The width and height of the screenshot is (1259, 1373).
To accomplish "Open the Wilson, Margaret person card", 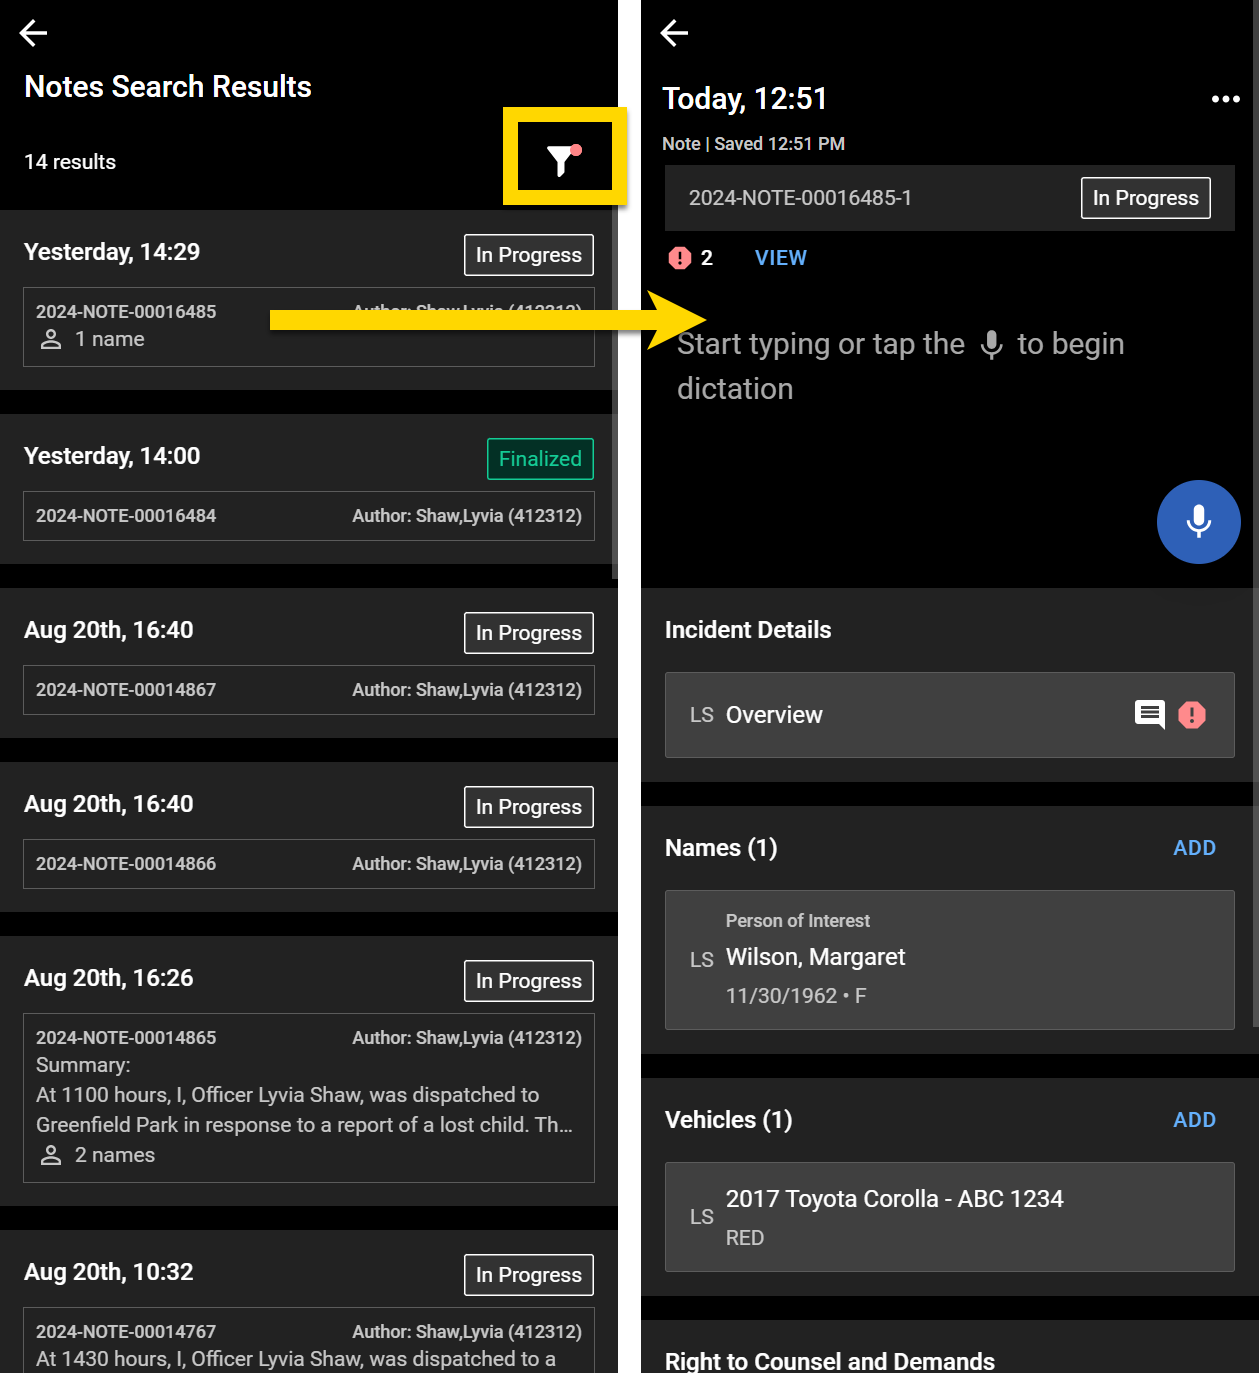I will 948,959.
